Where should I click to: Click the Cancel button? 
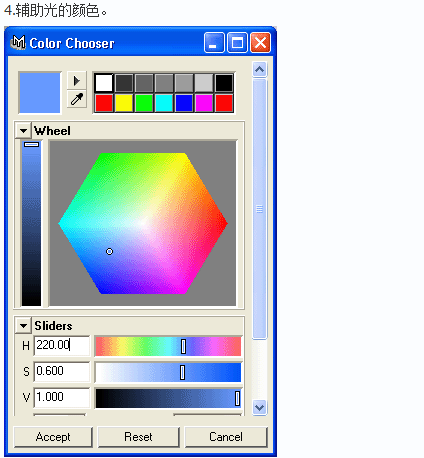(226, 437)
